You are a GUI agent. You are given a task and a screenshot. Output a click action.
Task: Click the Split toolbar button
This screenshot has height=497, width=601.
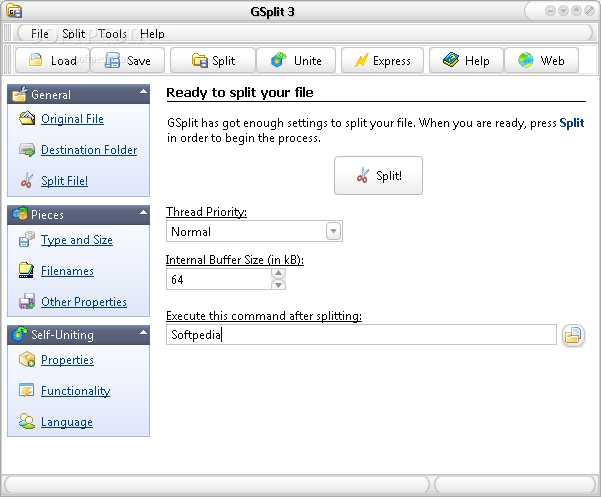(x=213, y=60)
